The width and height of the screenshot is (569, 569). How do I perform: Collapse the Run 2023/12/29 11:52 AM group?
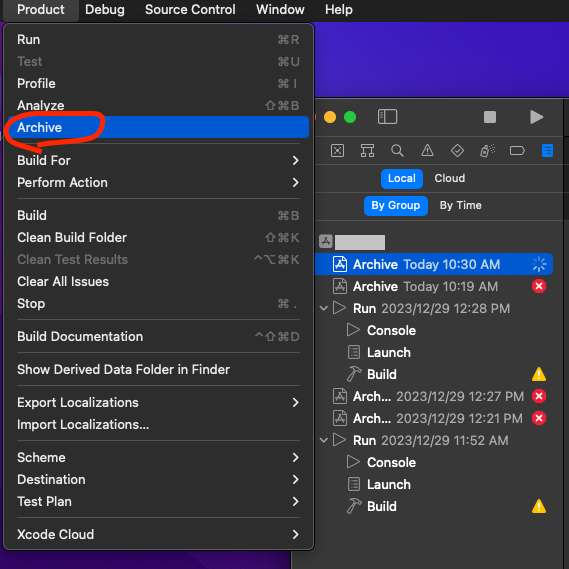pyautogui.click(x=324, y=441)
